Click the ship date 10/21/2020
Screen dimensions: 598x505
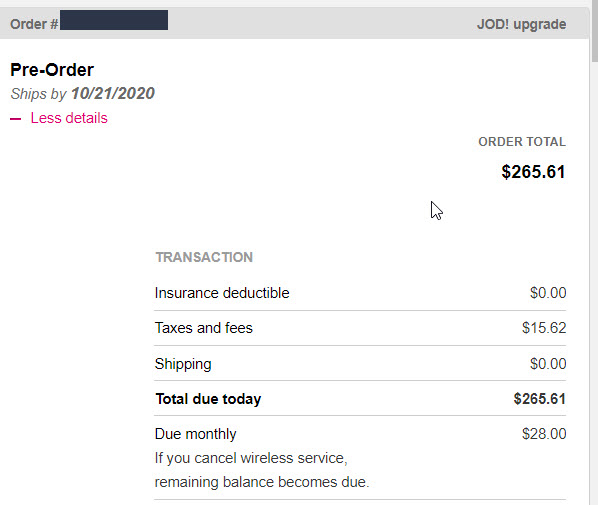coord(113,93)
